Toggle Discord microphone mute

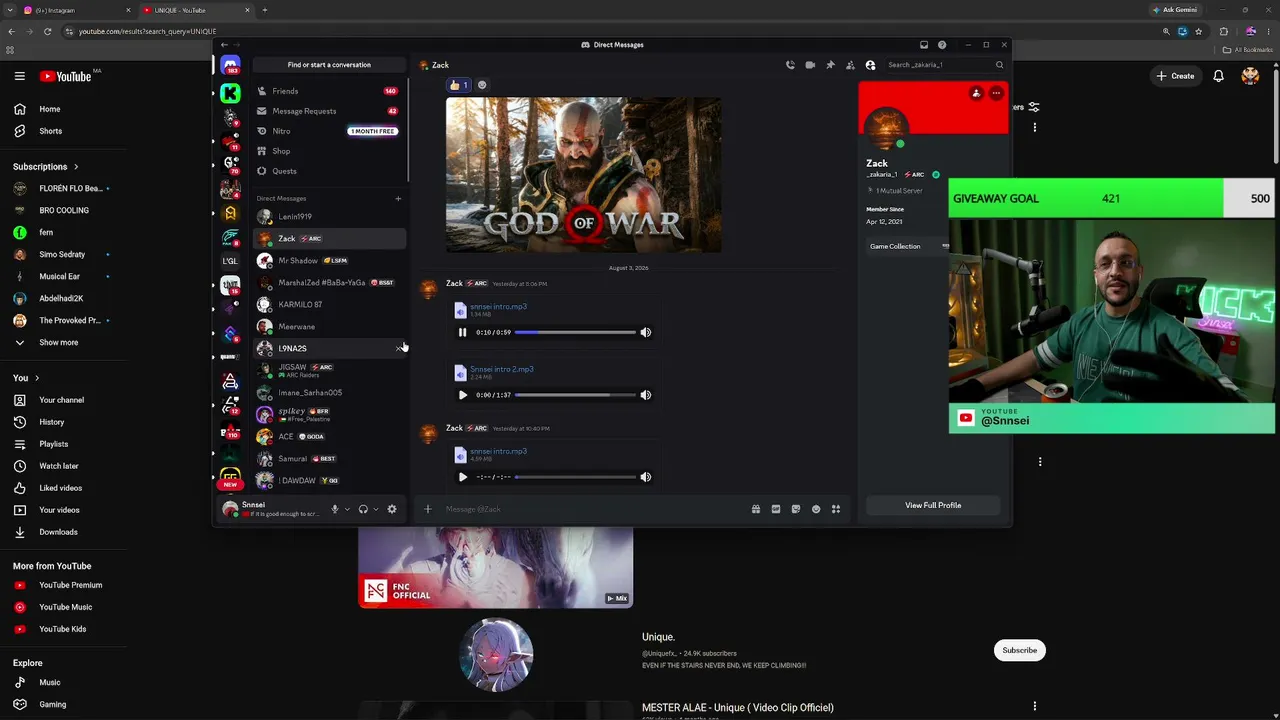(334, 509)
